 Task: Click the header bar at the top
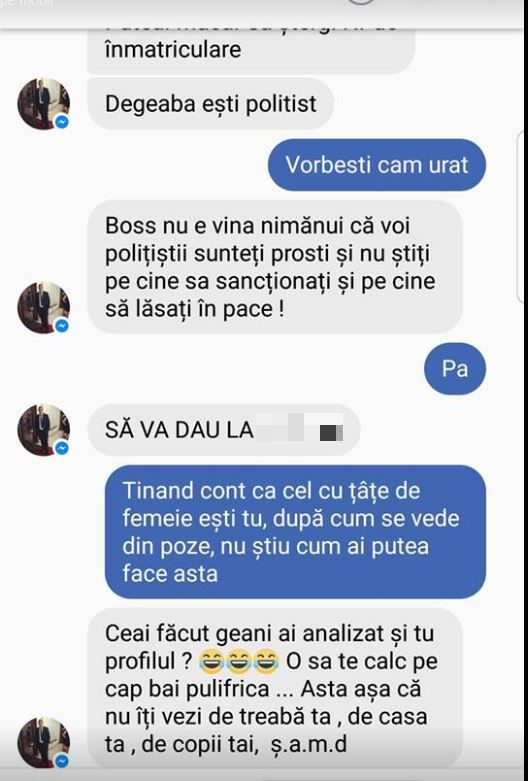[x=264, y=14]
